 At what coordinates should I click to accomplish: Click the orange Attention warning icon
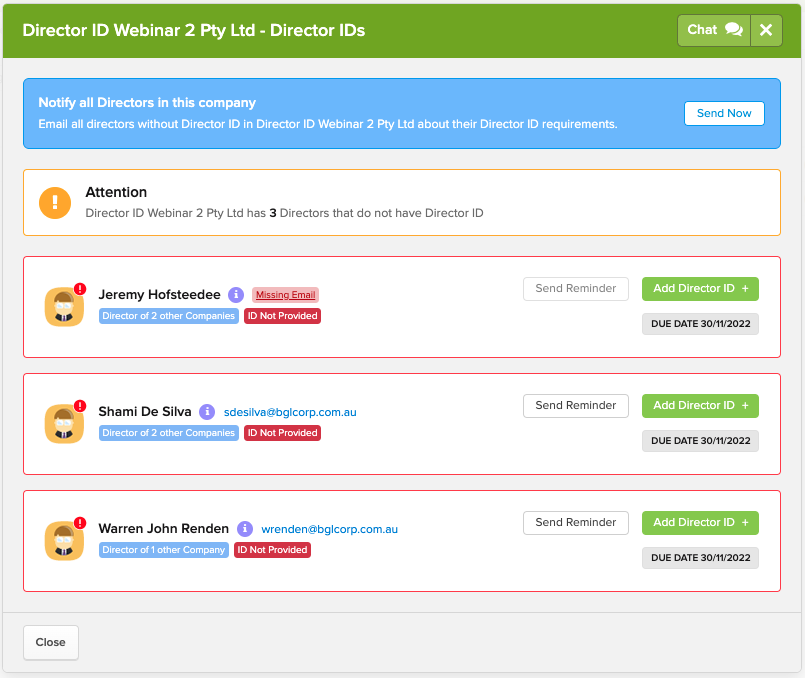pos(55,202)
